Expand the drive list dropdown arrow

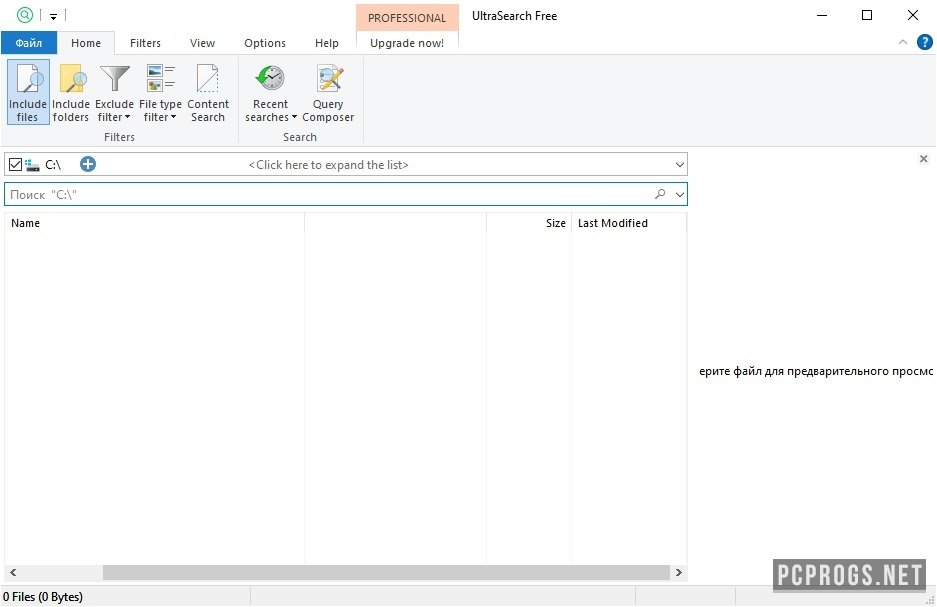pos(679,164)
